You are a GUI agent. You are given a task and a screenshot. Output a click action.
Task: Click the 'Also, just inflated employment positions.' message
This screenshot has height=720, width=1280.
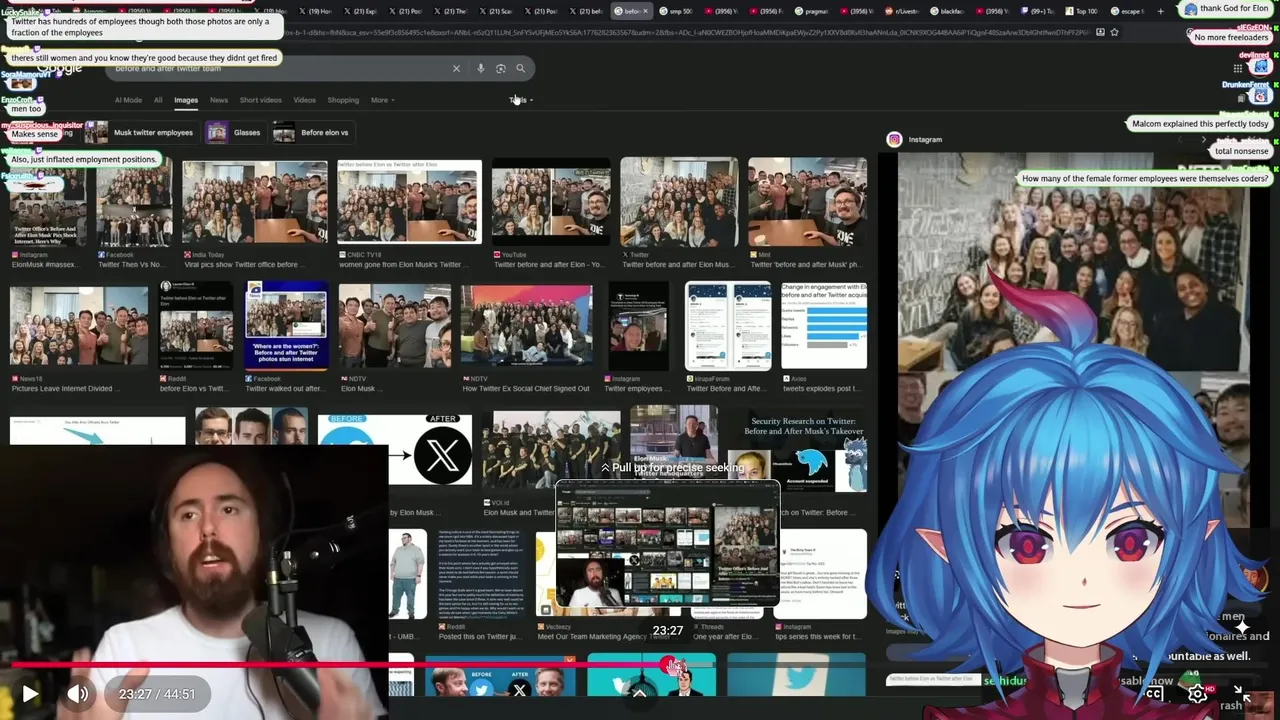coord(84,159)
